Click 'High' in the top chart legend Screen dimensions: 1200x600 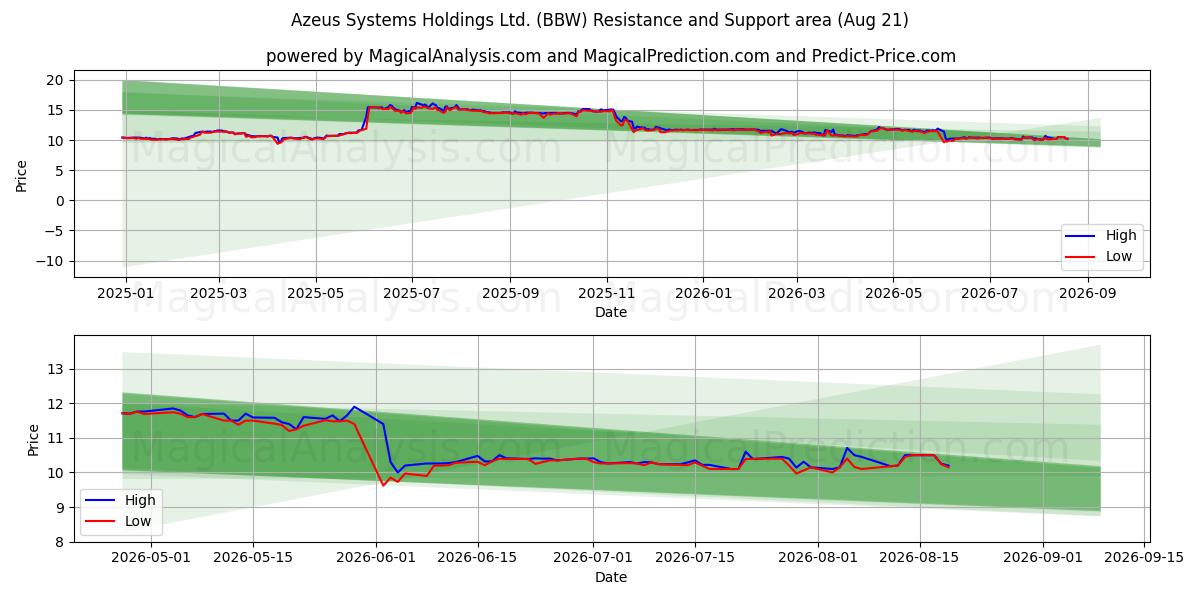[x=1121, y=236]
